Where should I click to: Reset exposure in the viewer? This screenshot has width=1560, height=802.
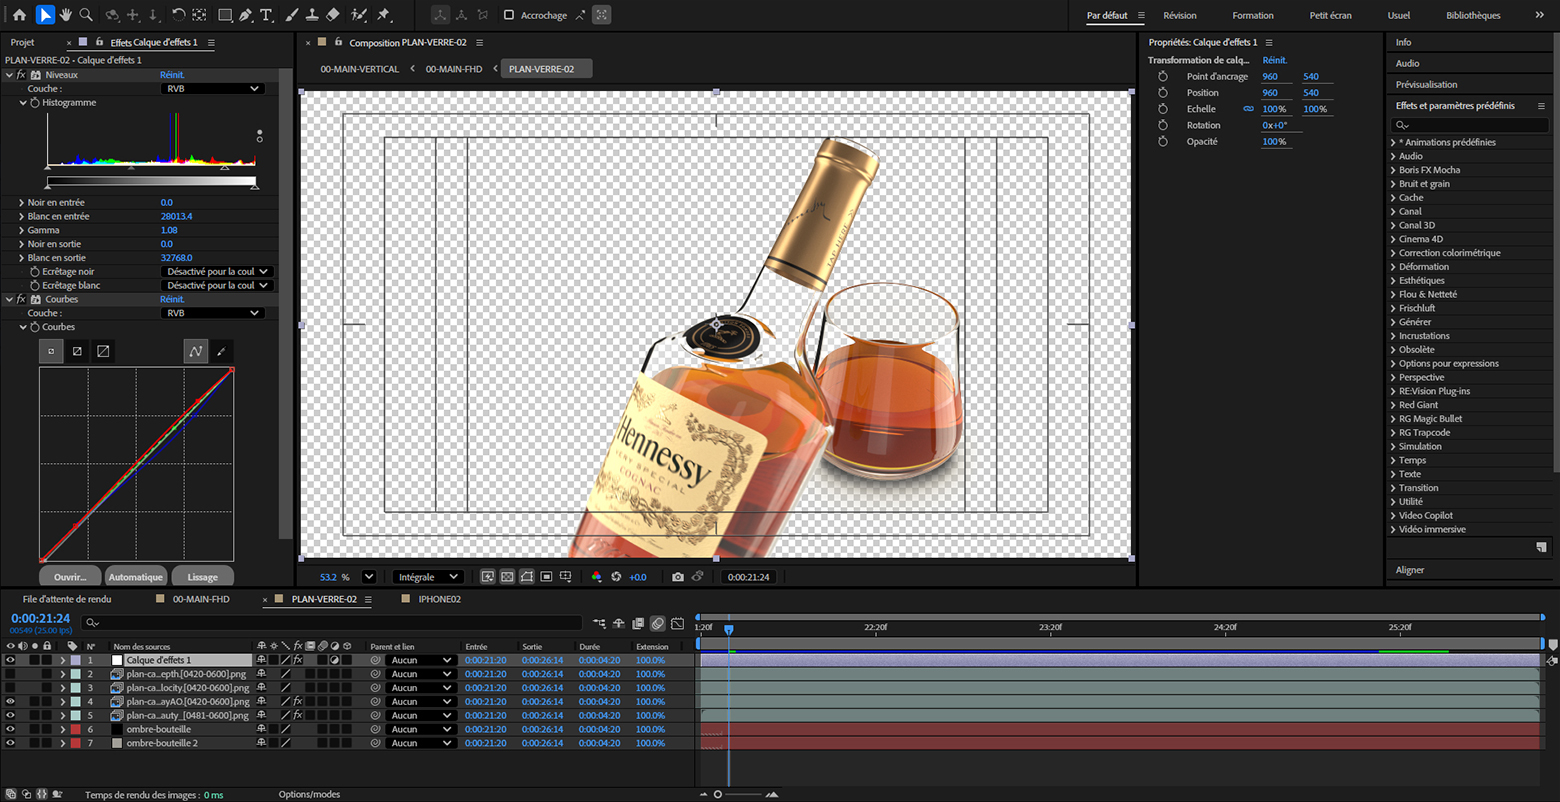[x=616, y=577]
